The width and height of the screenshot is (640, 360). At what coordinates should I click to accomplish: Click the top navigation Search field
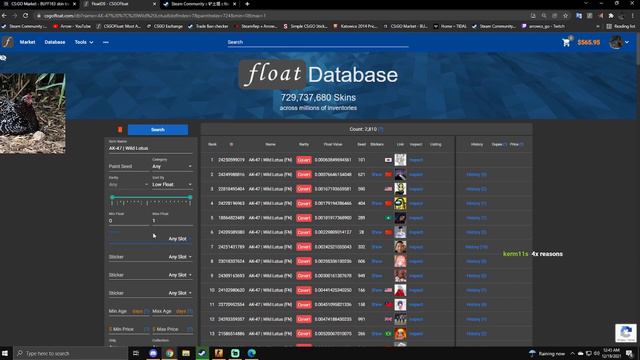(x=318, y=42)
